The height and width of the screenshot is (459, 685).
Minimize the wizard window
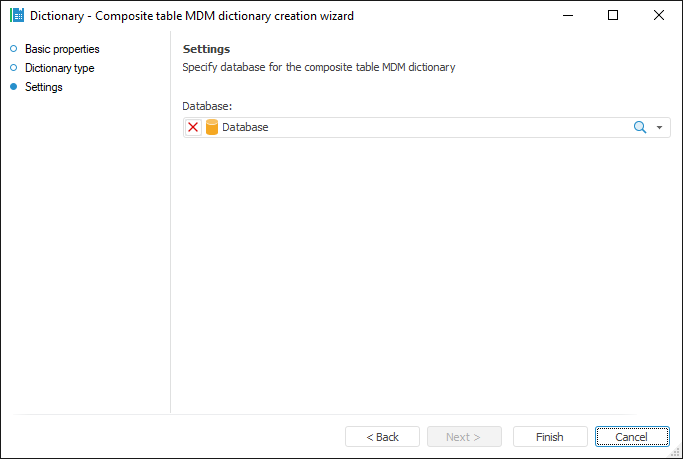[x=567, y=16]
